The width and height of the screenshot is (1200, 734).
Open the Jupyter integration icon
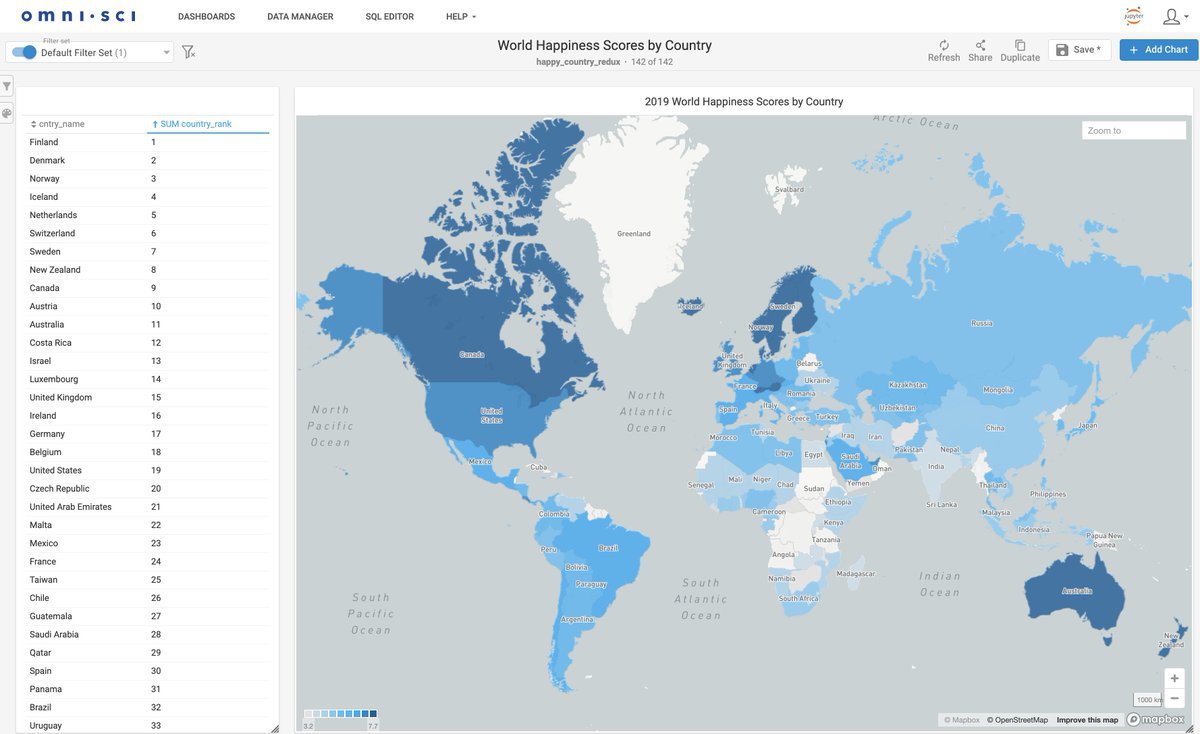(1133, 16)
